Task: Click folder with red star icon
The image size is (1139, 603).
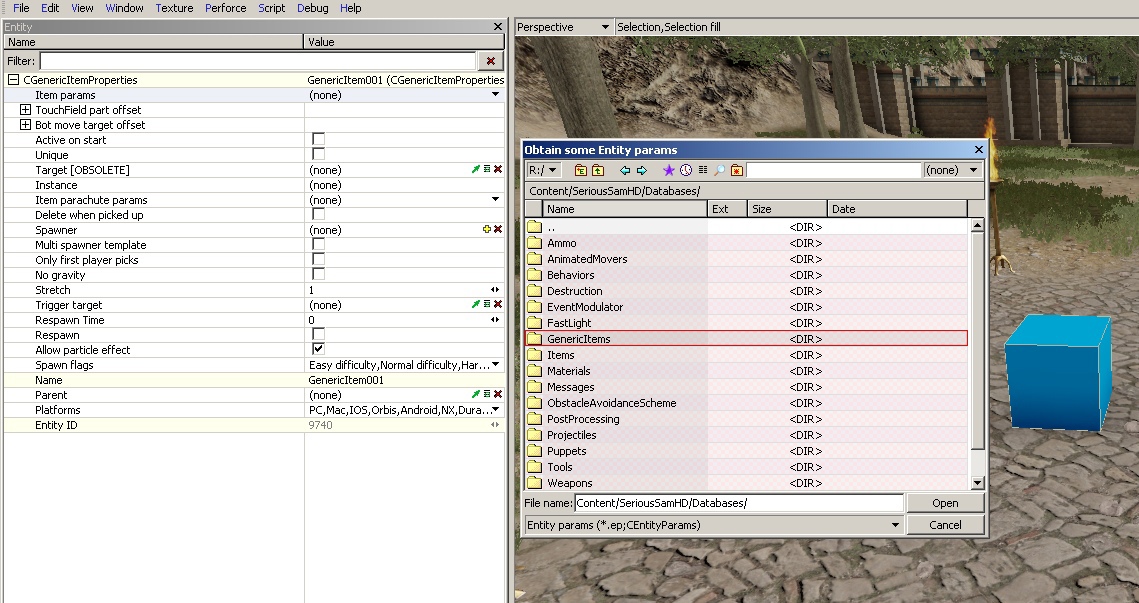Action: pos(737,170)
